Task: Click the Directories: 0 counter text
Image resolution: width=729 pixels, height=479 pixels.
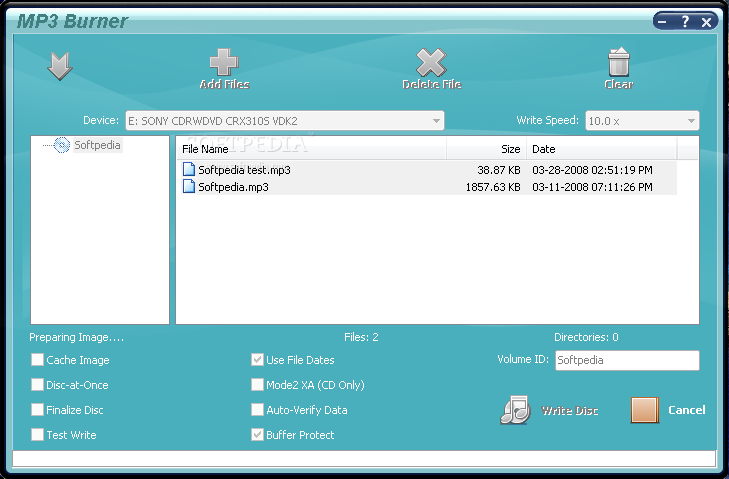Action: click(586, 337)
